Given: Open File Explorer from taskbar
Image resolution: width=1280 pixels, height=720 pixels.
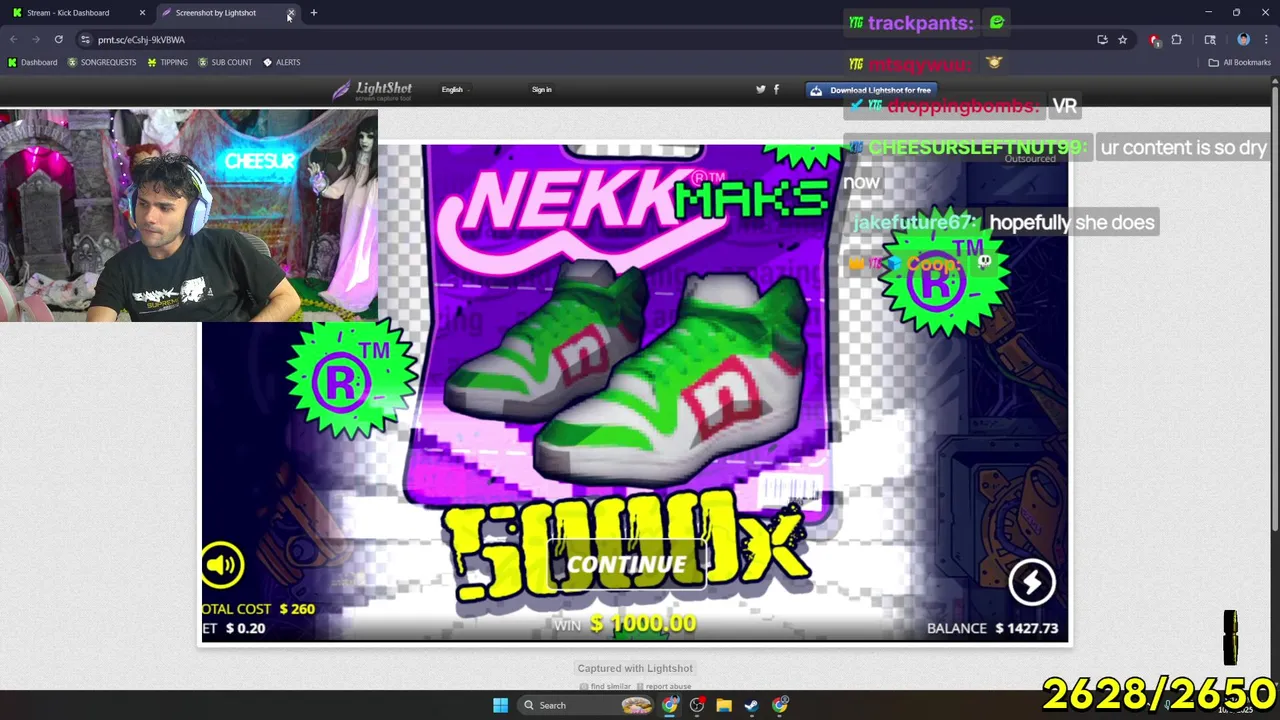Looking at the screenshot, I should (724, 705).
